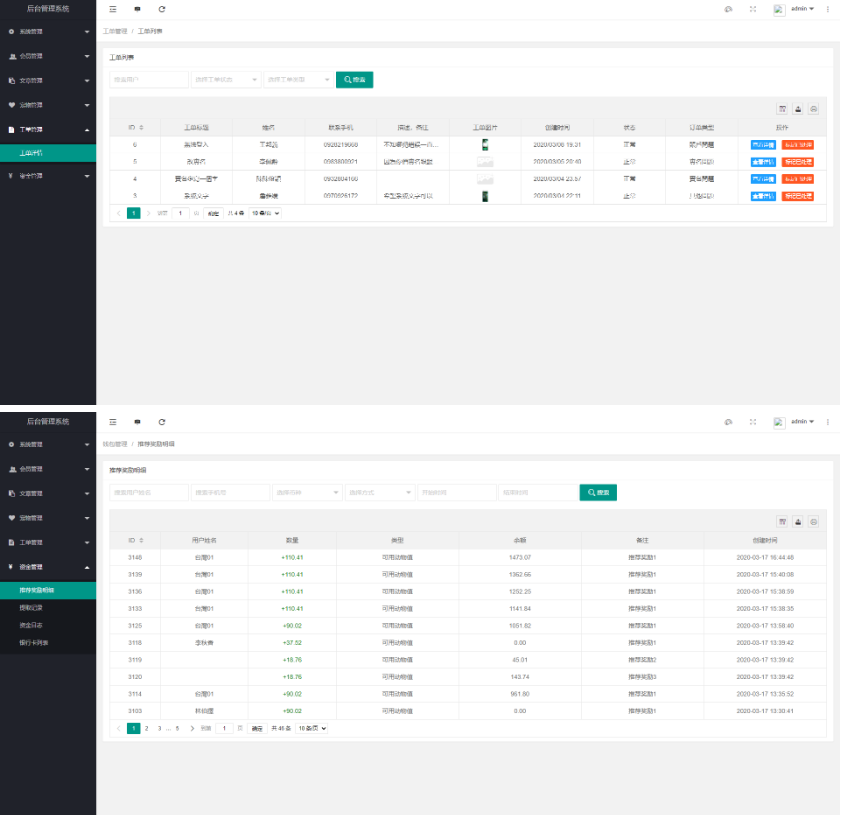Click the 开始时间 date input field
Image resolution: width=841 pixels, height=815 pixels.
click(457, 492)
